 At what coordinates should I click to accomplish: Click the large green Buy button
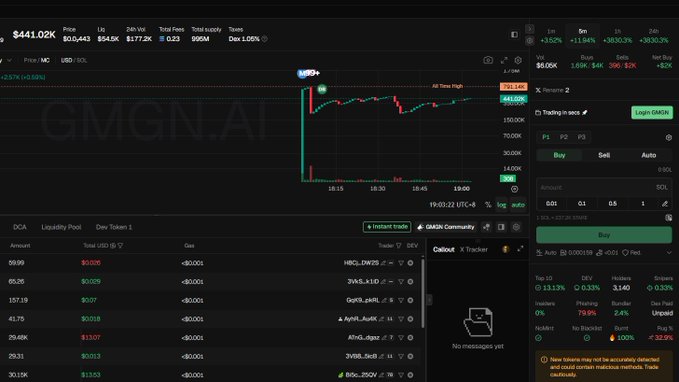604,235
